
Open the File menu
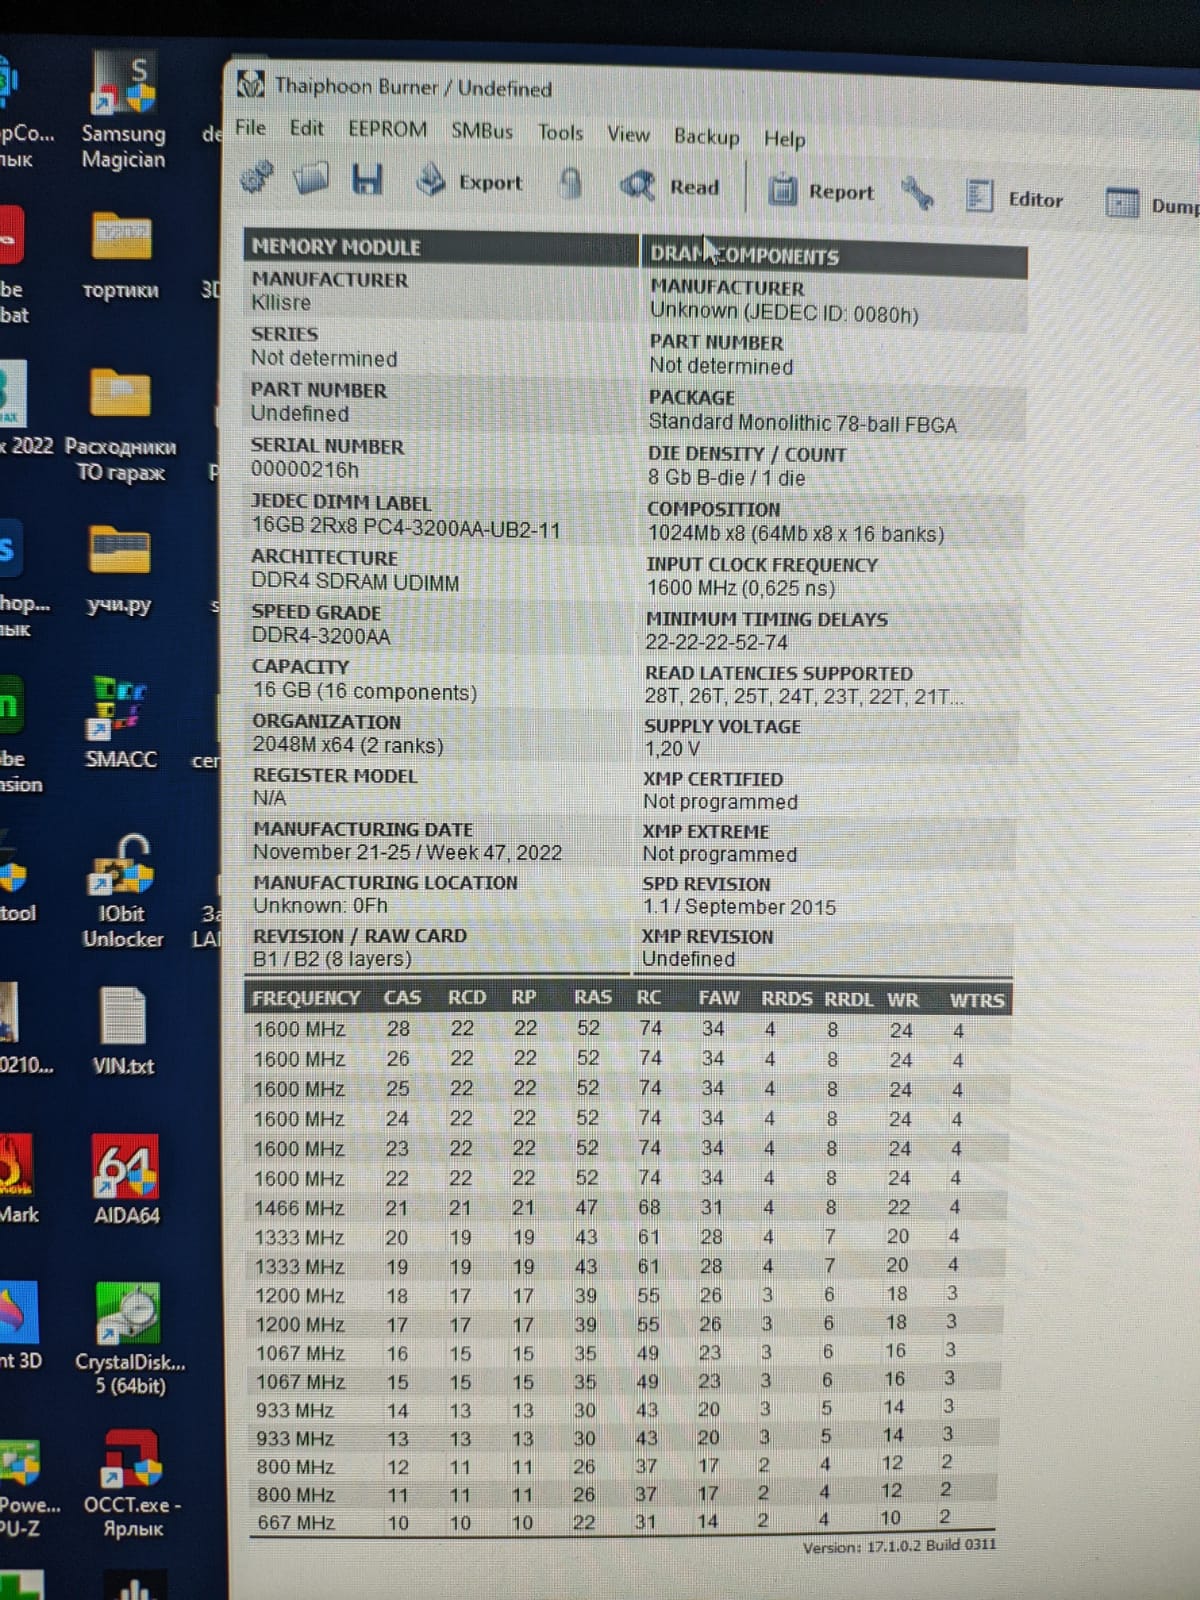pyautogui.click(x=250, y=127)
